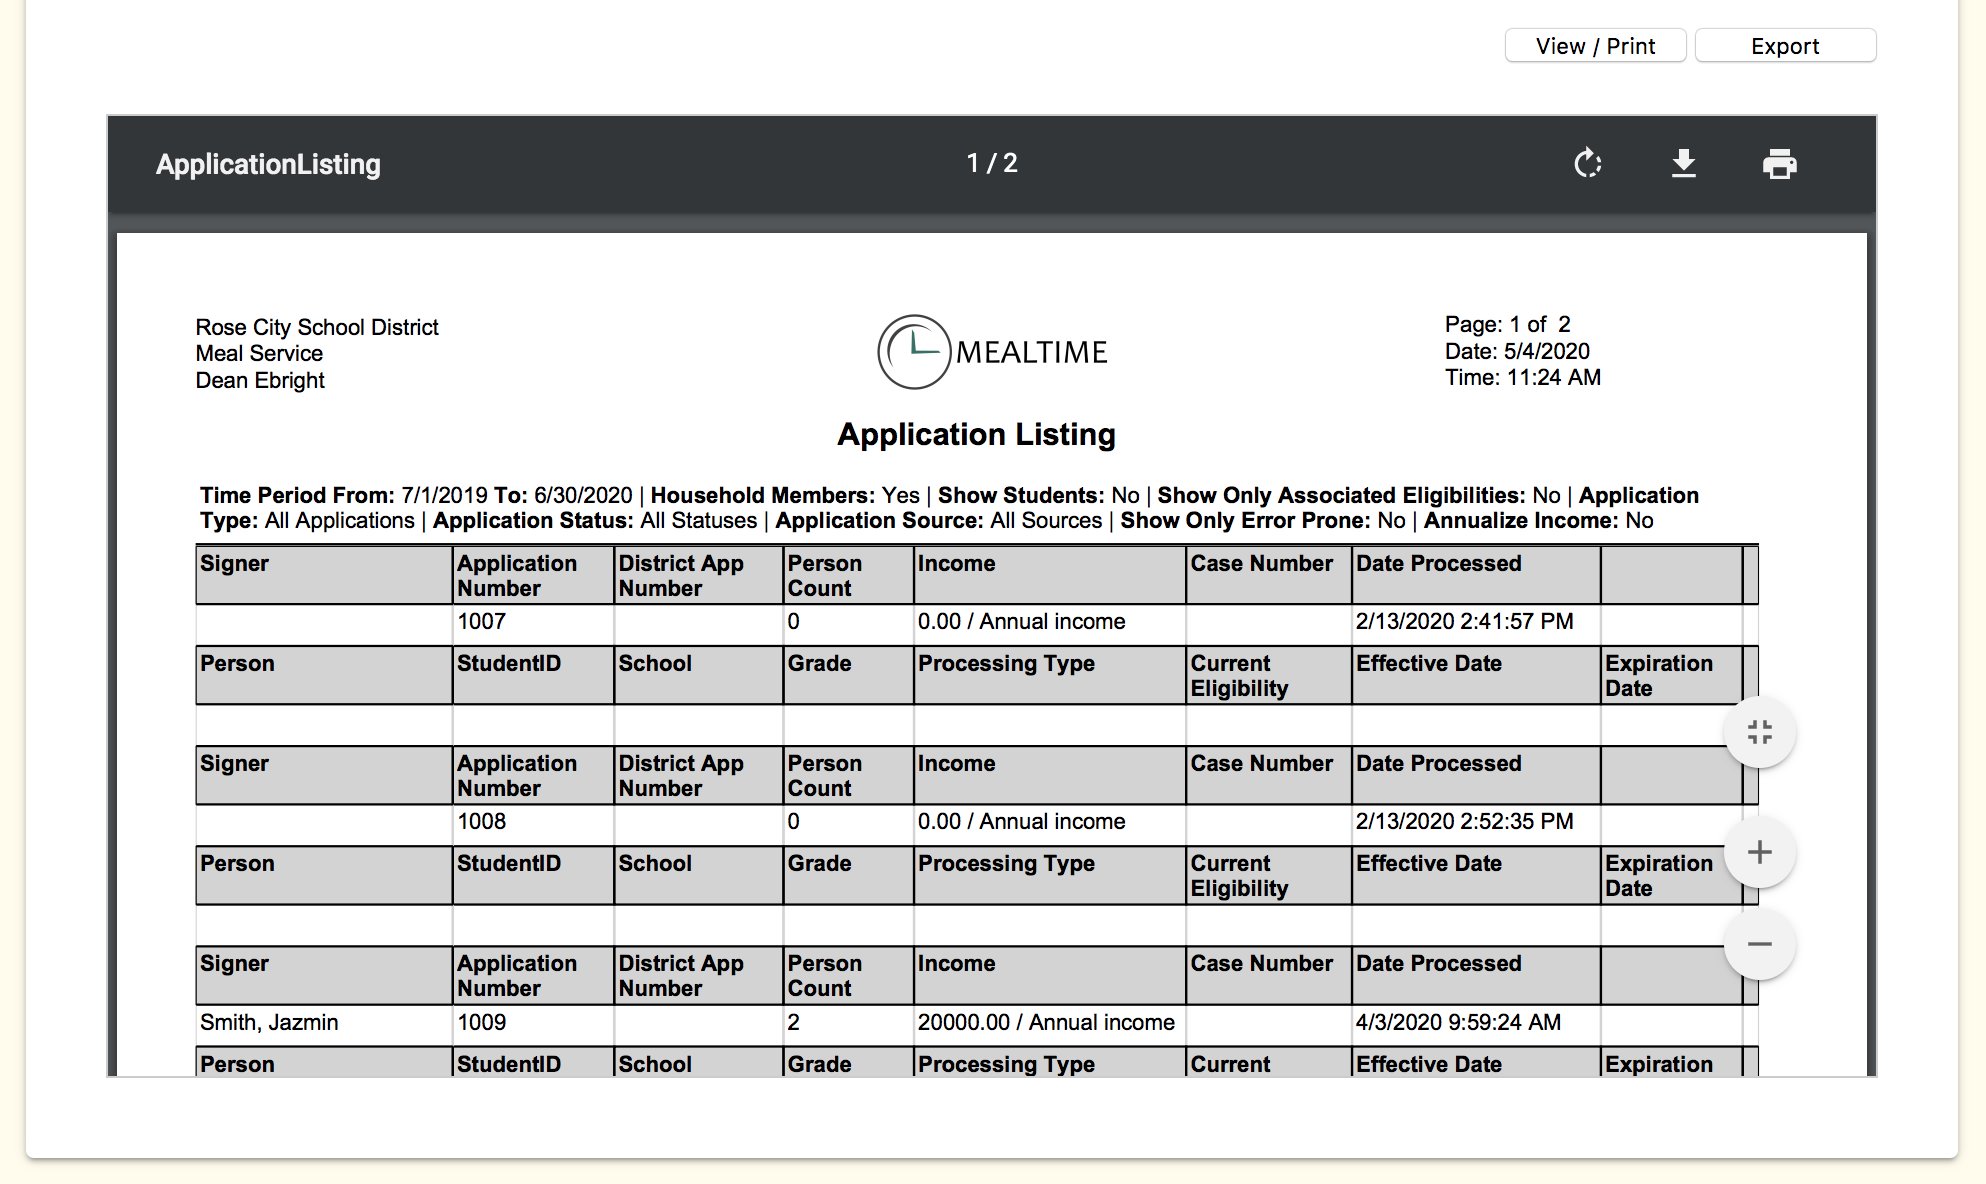Click date processed 4/3/2020 9:59:24 AM
The height and width of the screenshot is (1184, 1986).
(x=1458, y=1022)
